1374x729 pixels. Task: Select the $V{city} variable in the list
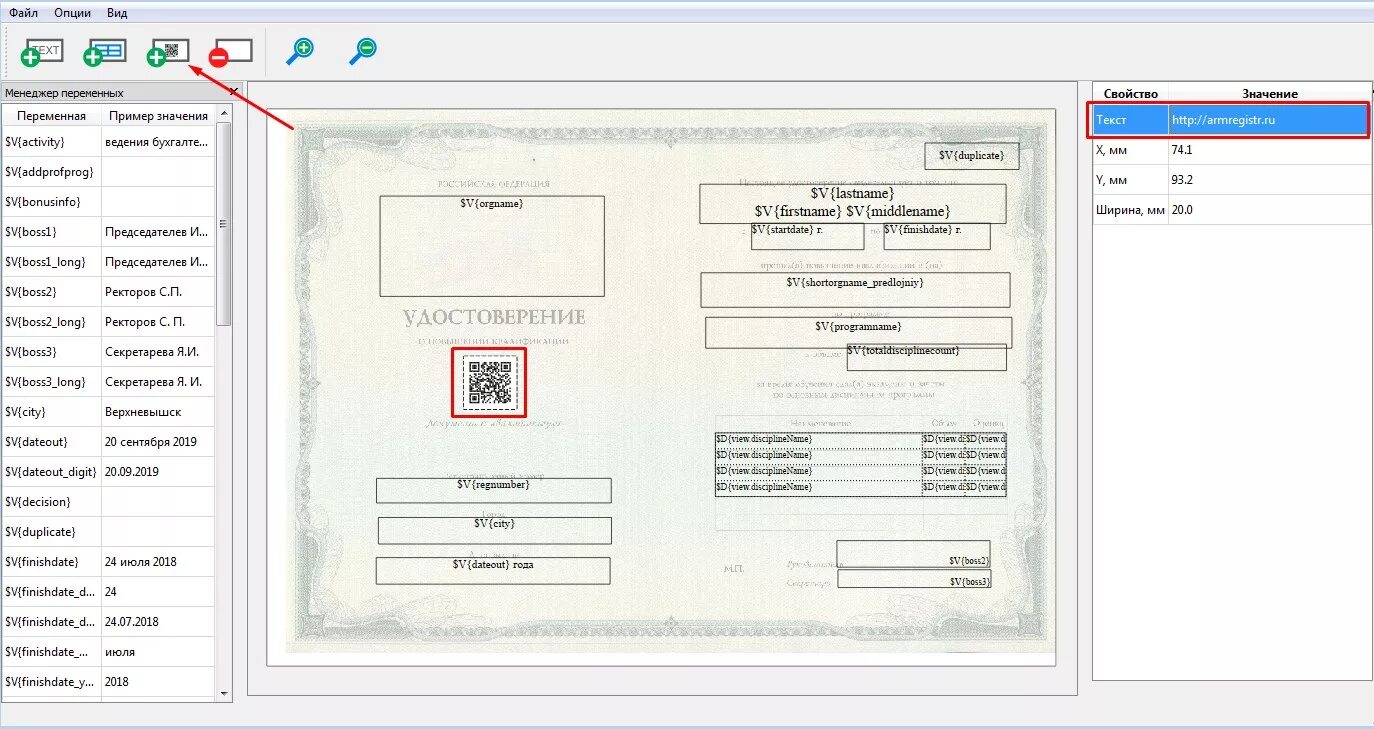click(x=51, y=412)
